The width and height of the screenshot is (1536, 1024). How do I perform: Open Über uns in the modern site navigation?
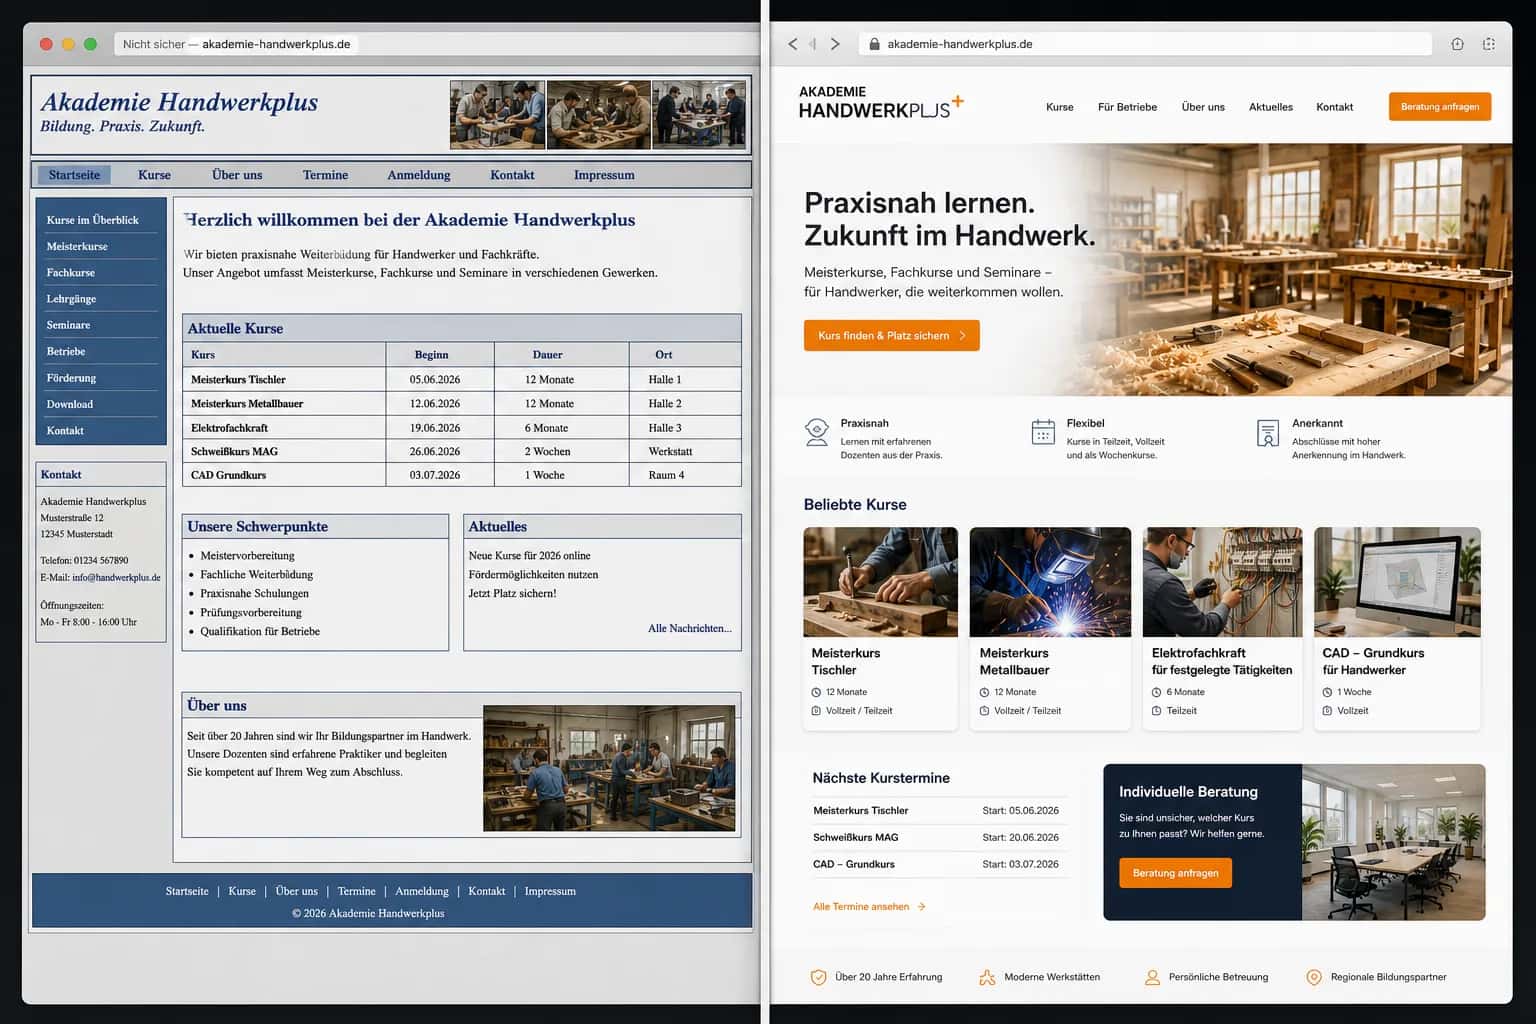click(1203, 107)
